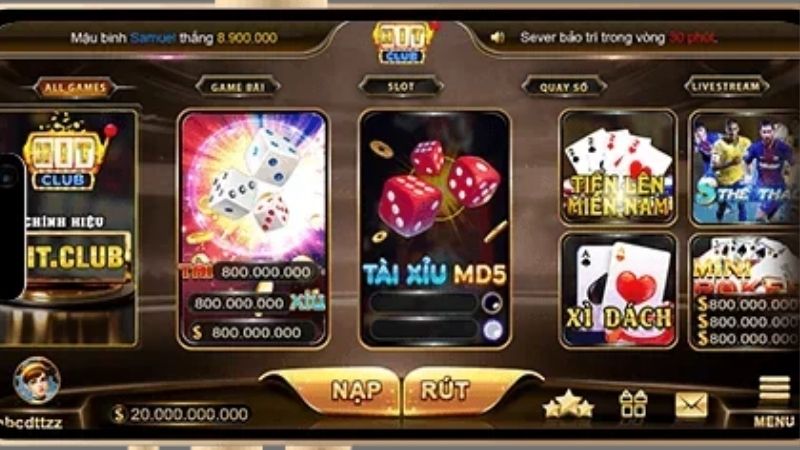Open the gift box rewards icon
The height and width of the screenshot is (450, 800).
(x=633, y=404)
